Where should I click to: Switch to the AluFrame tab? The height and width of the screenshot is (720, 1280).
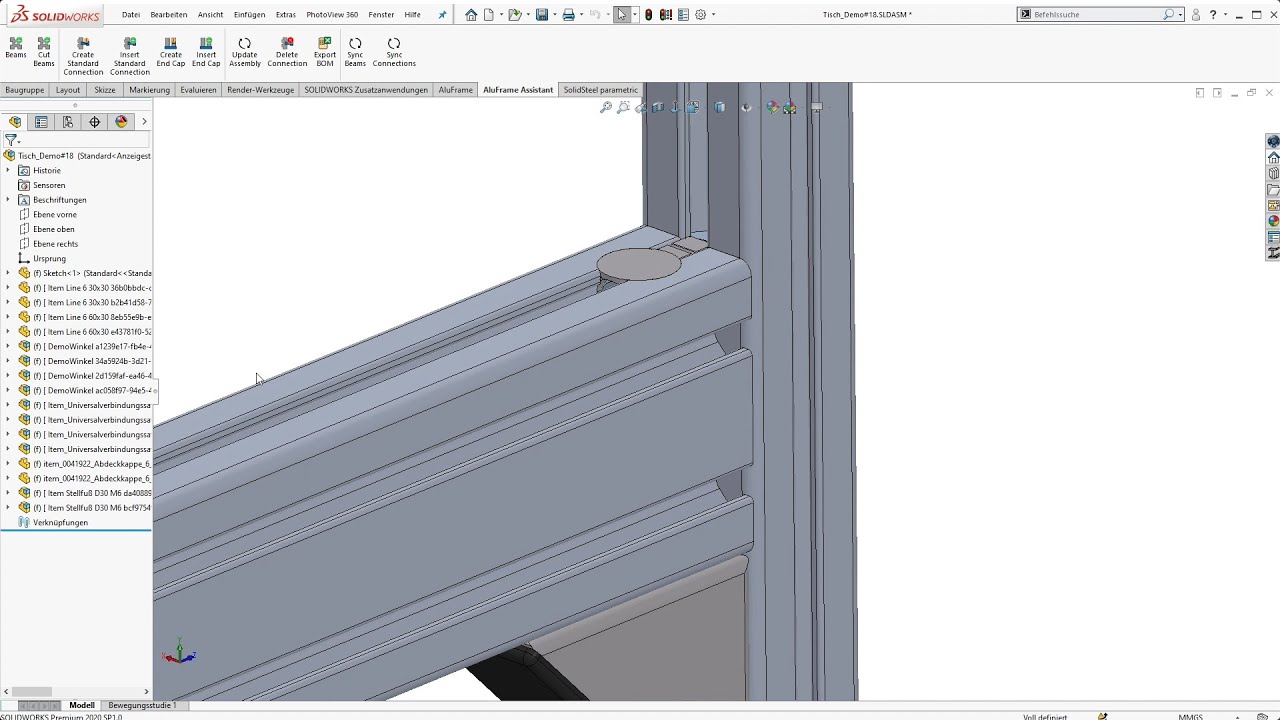coord(456,90)
